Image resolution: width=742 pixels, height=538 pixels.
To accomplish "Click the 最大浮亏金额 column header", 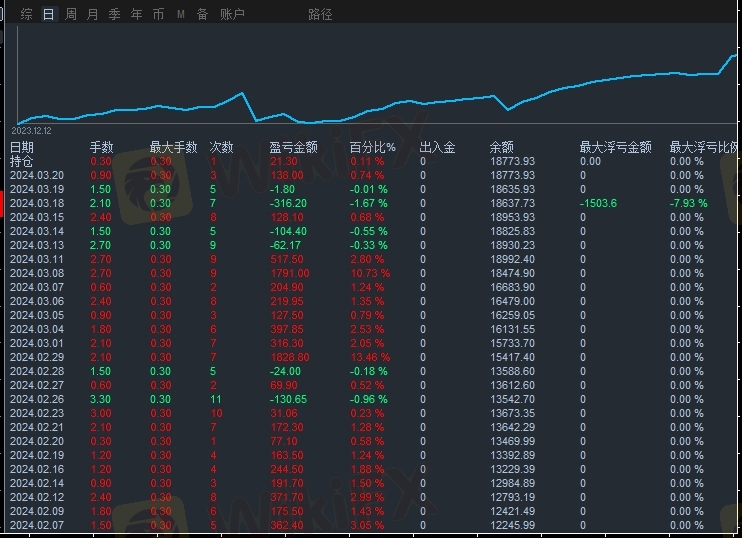I will pyautogui.click(x=616, y=147).
